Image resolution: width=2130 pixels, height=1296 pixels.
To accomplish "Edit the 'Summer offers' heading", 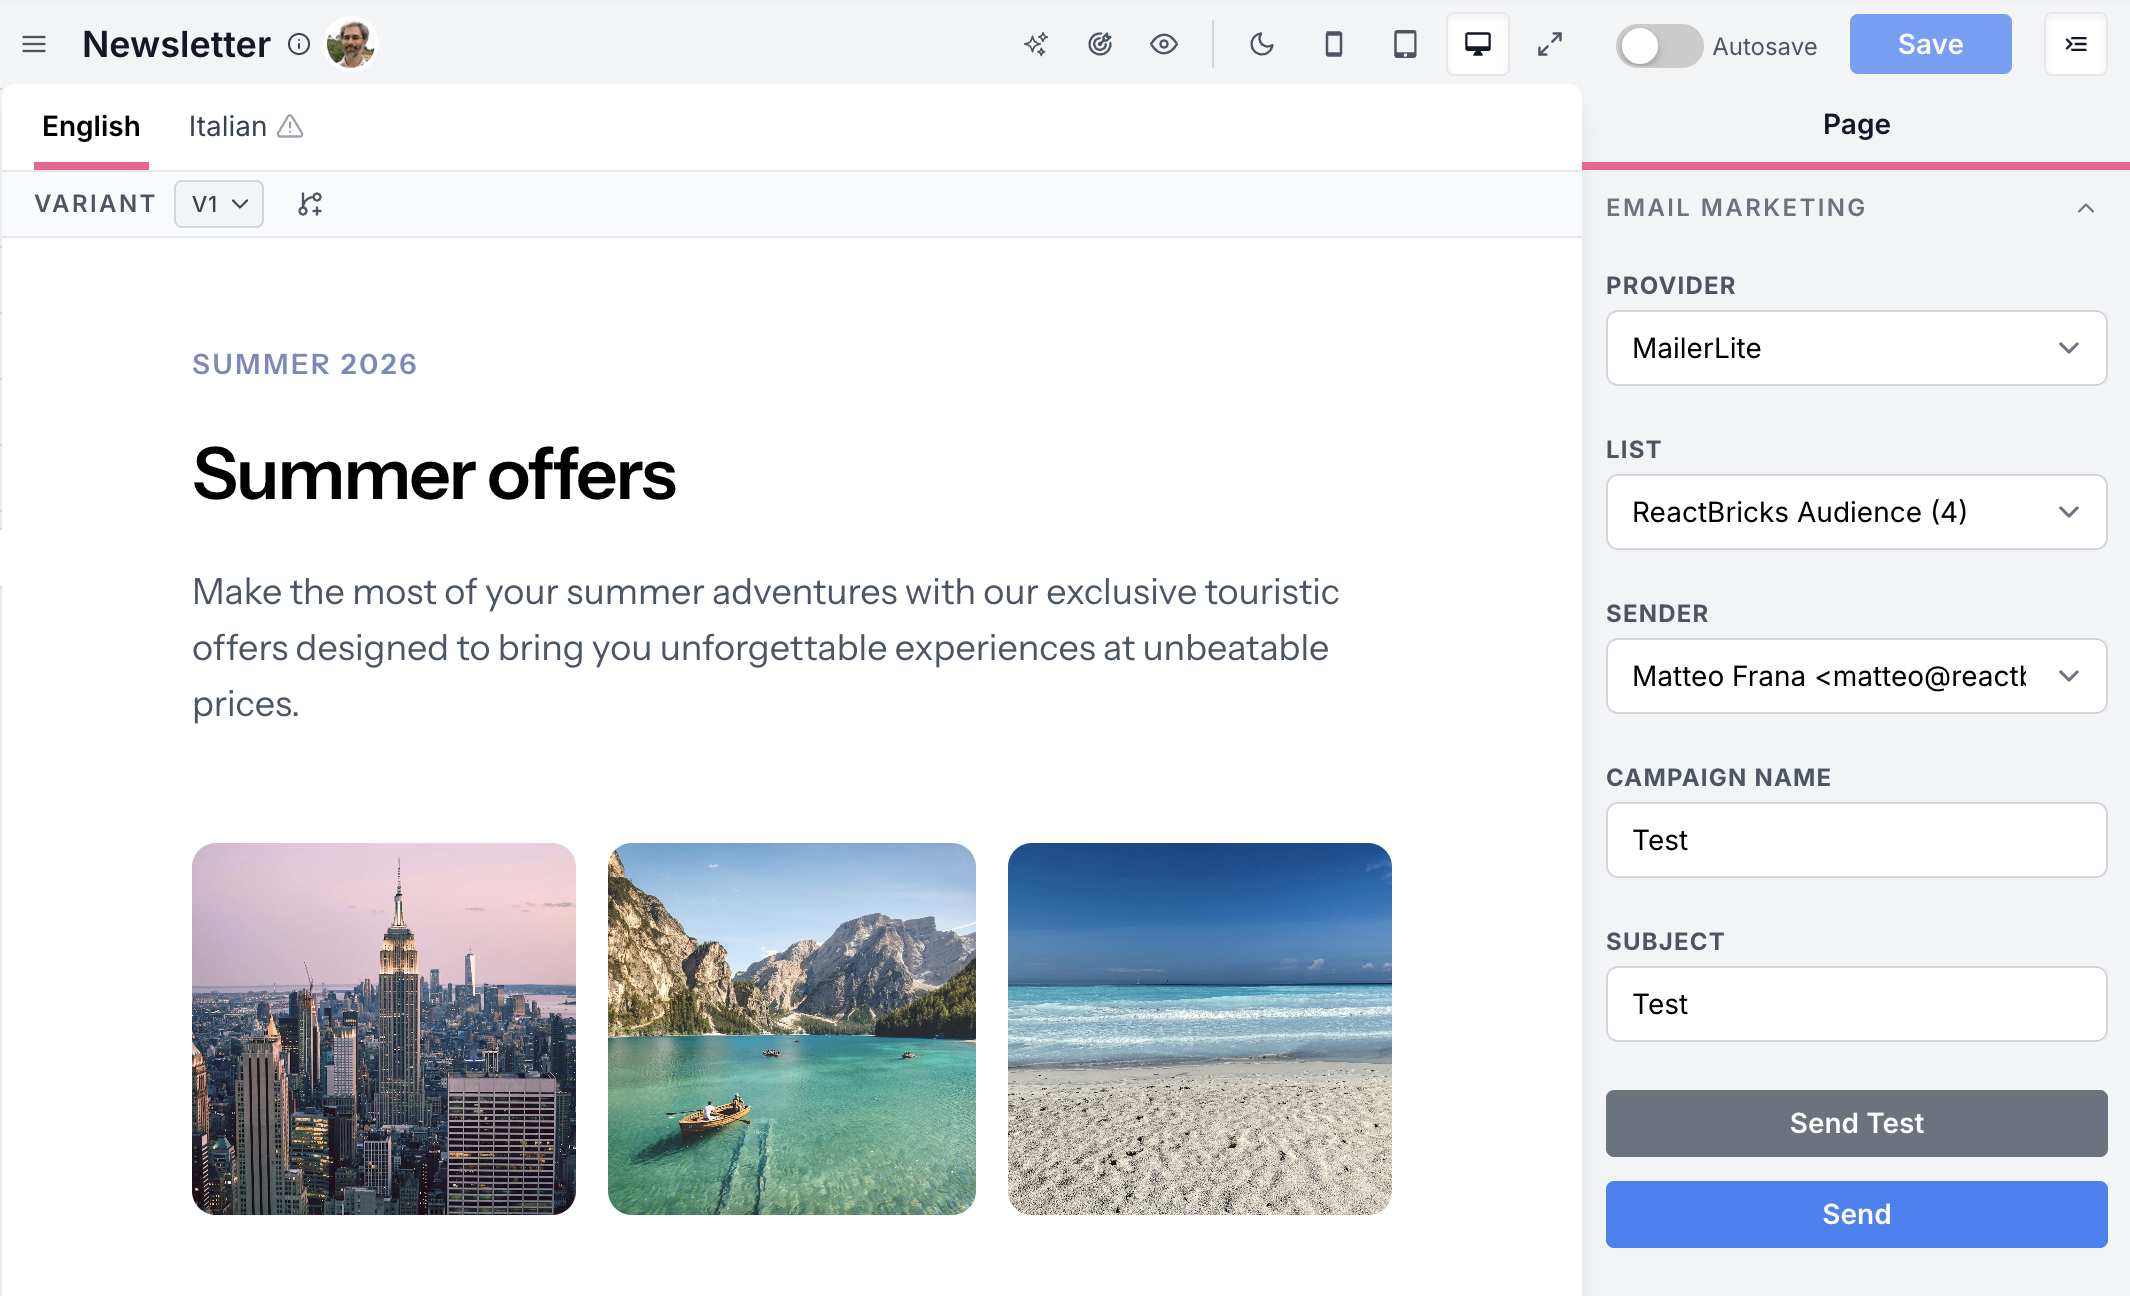I will [x=434, y=474].
